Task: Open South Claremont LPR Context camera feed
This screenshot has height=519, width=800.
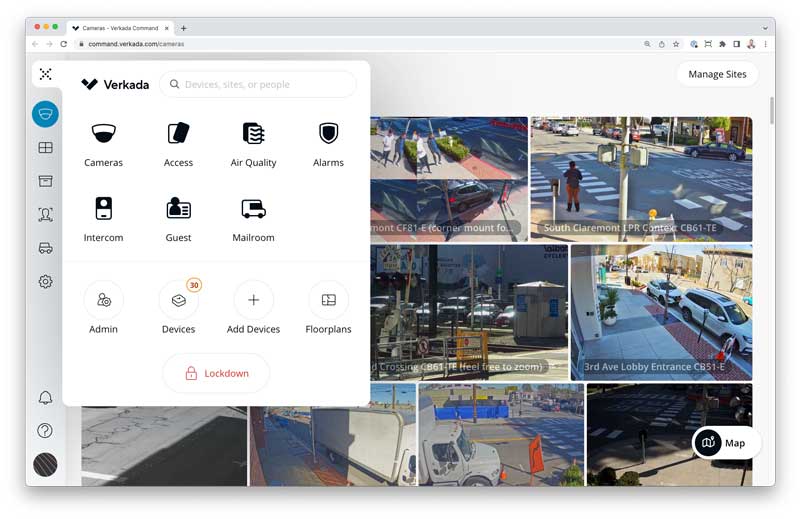Action: pyautogui.click(x=641, y=179)
